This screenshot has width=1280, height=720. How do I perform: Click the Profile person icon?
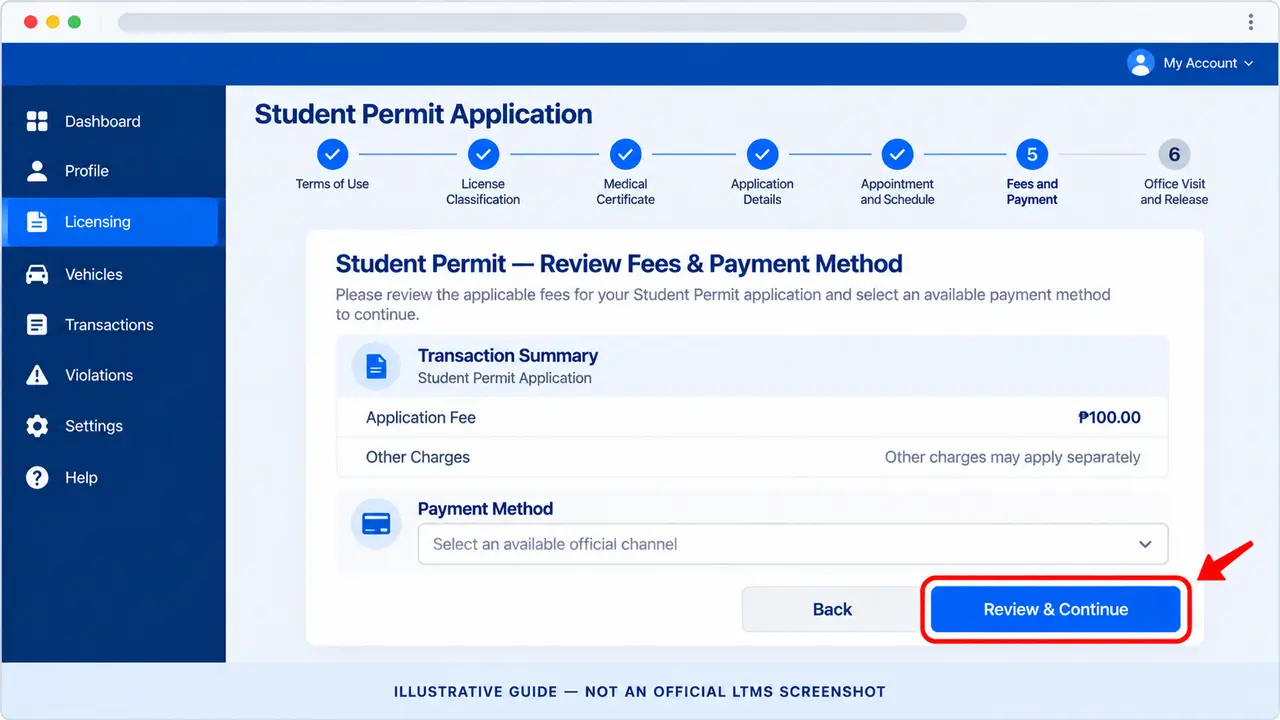click(37, 171)
